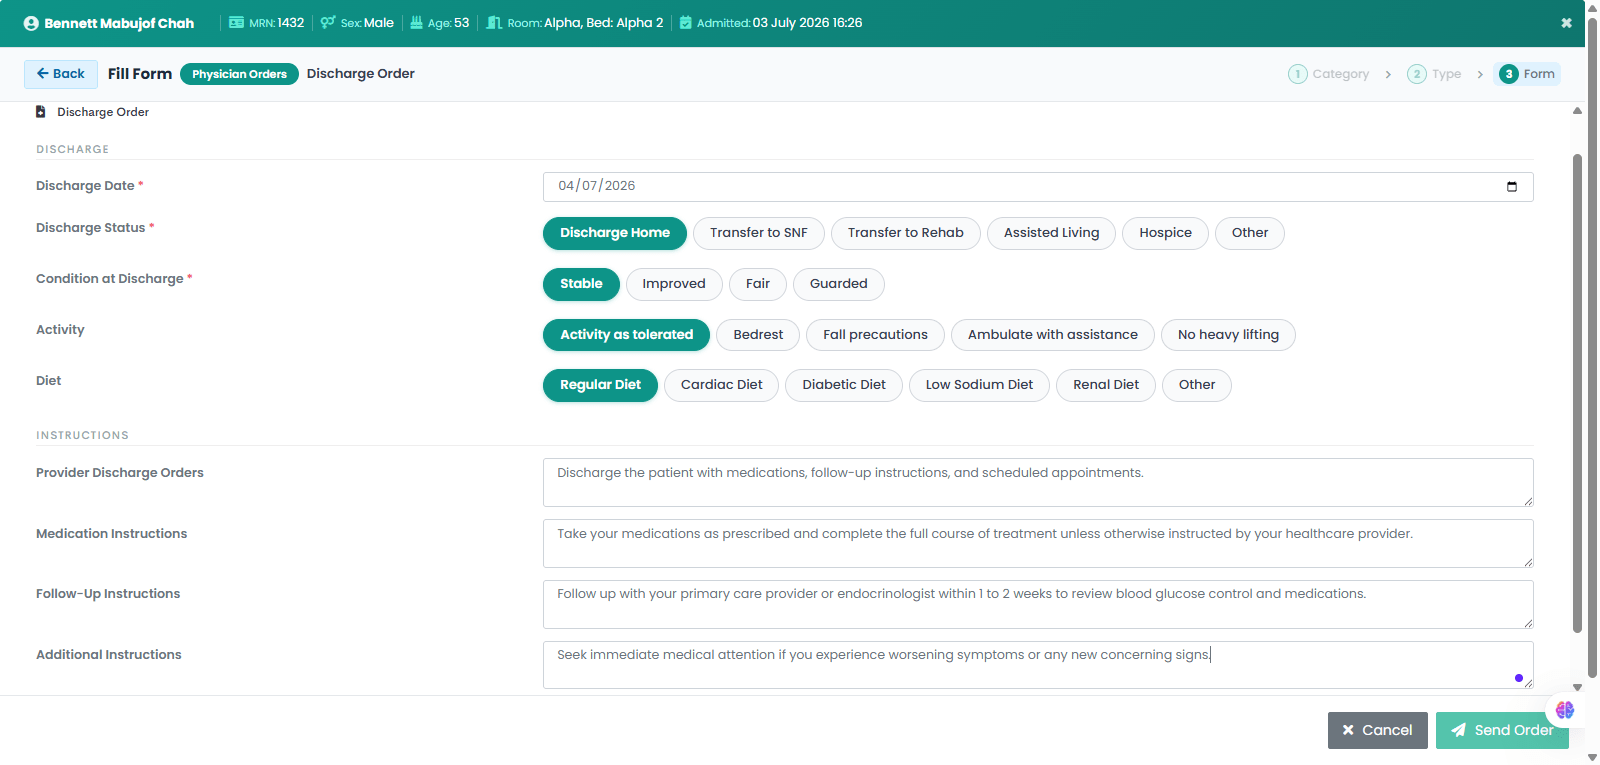Set condition to Fair
Viewport: 1600px width, 765px height.
point(758,284)
